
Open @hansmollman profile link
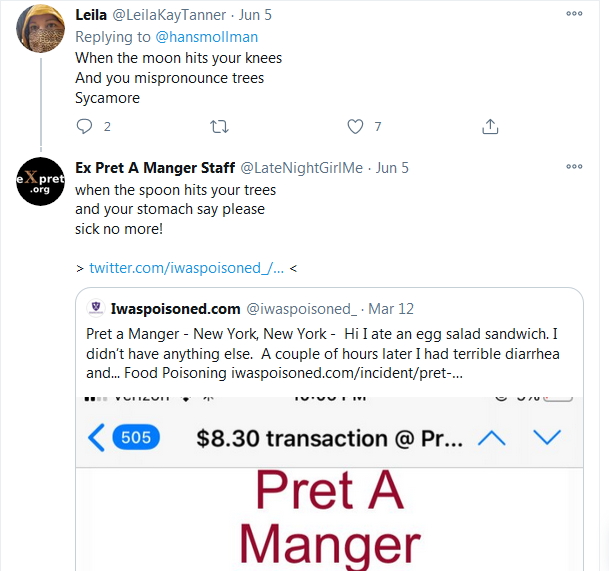(207, 37)
